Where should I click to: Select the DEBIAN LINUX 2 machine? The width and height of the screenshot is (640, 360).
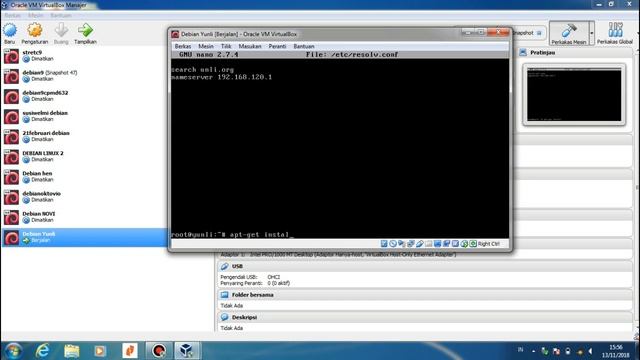(x=84, y=157)
